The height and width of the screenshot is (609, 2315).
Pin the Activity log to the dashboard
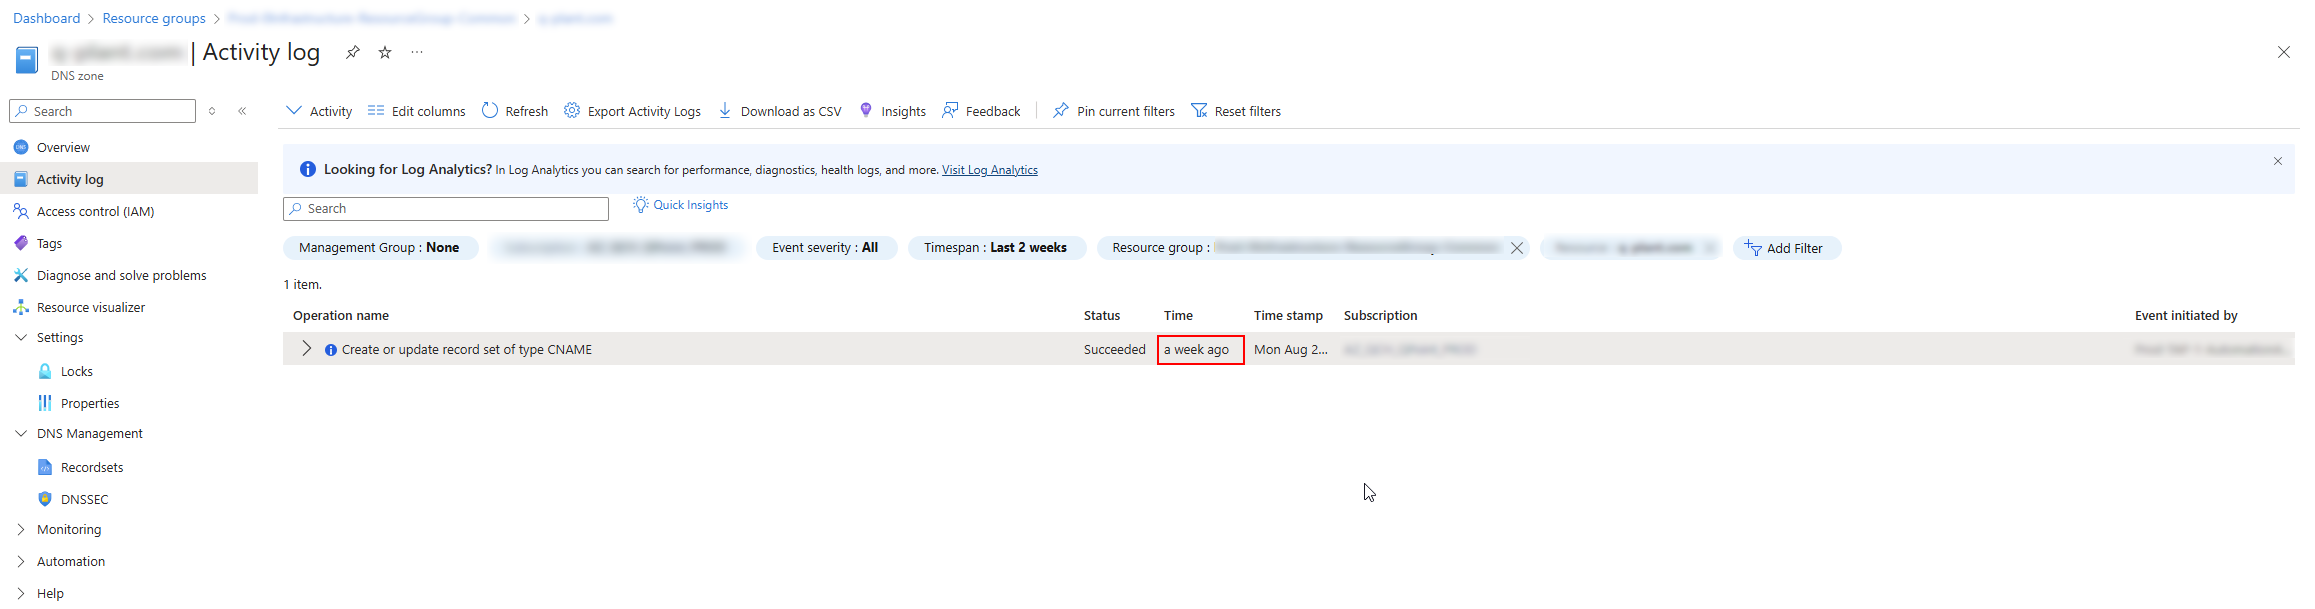point(352,53)
